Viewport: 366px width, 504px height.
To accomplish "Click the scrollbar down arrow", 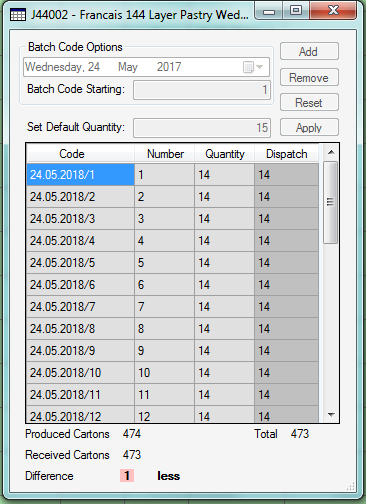I will [x=331, y=415].
